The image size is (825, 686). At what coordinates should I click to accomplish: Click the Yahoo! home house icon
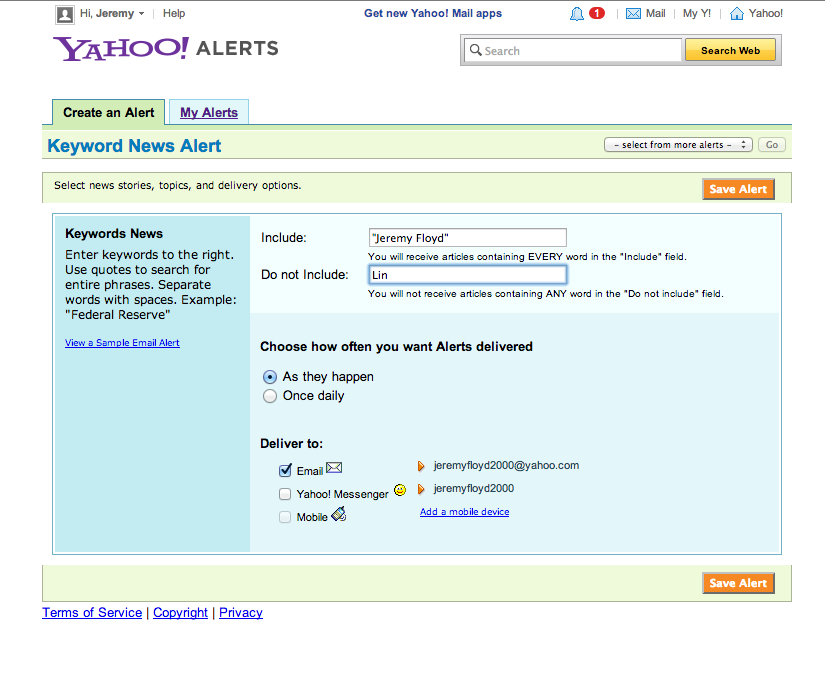737,14
